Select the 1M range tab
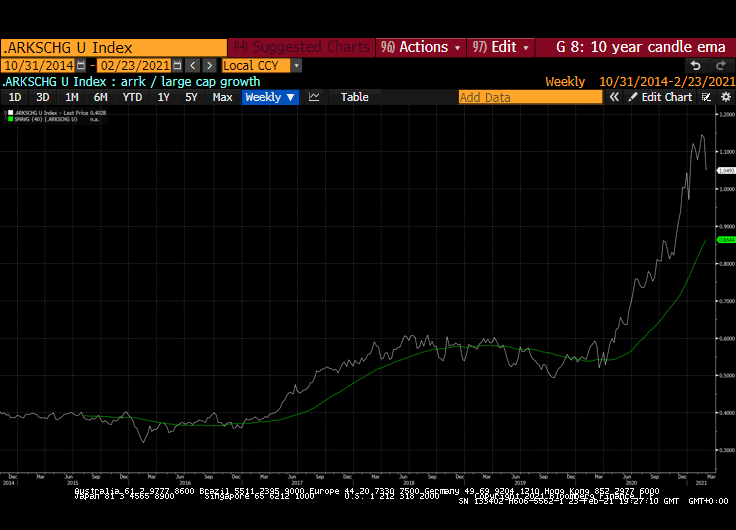The image size is (736, 530). pos(71,97)
